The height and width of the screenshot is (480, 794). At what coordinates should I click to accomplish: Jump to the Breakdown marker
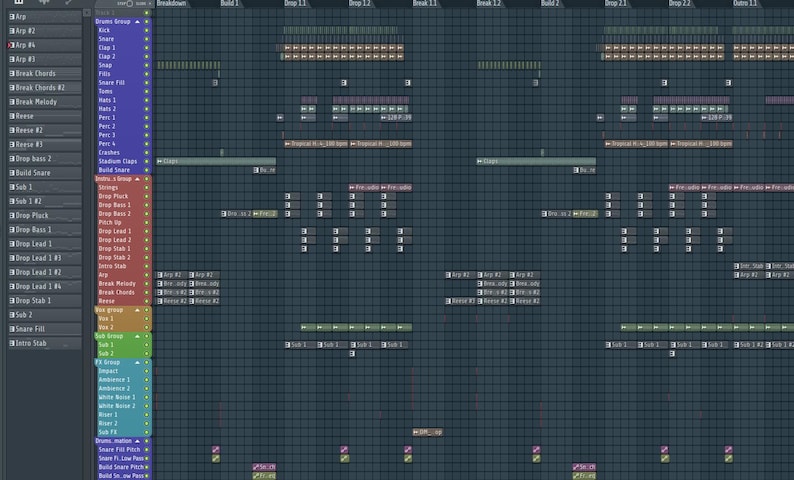[x=172, y=4]
